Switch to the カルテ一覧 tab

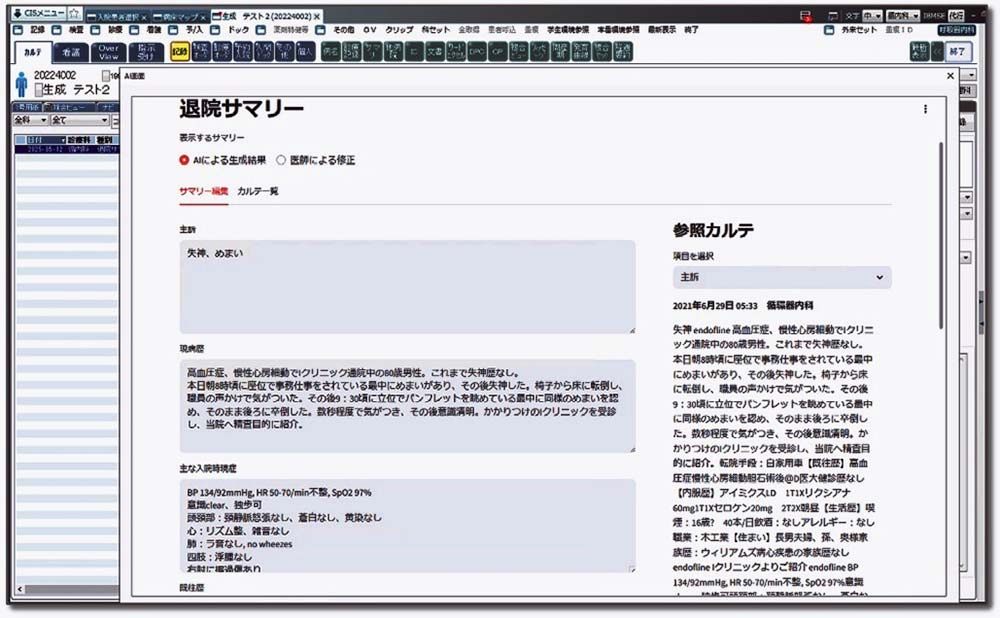tap(258, 191)
